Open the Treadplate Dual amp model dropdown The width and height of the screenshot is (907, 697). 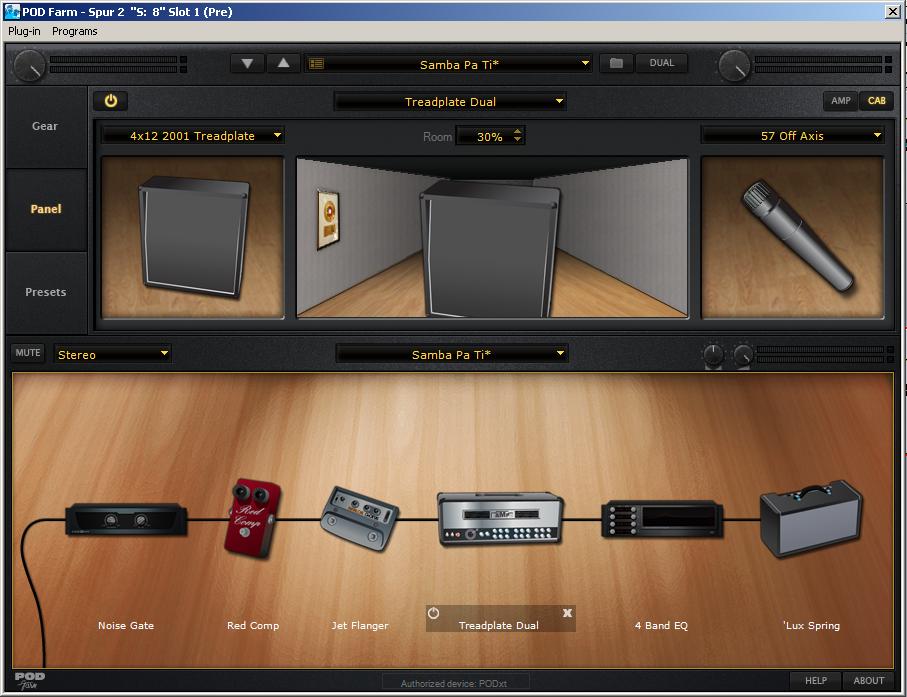coord(450,102)
